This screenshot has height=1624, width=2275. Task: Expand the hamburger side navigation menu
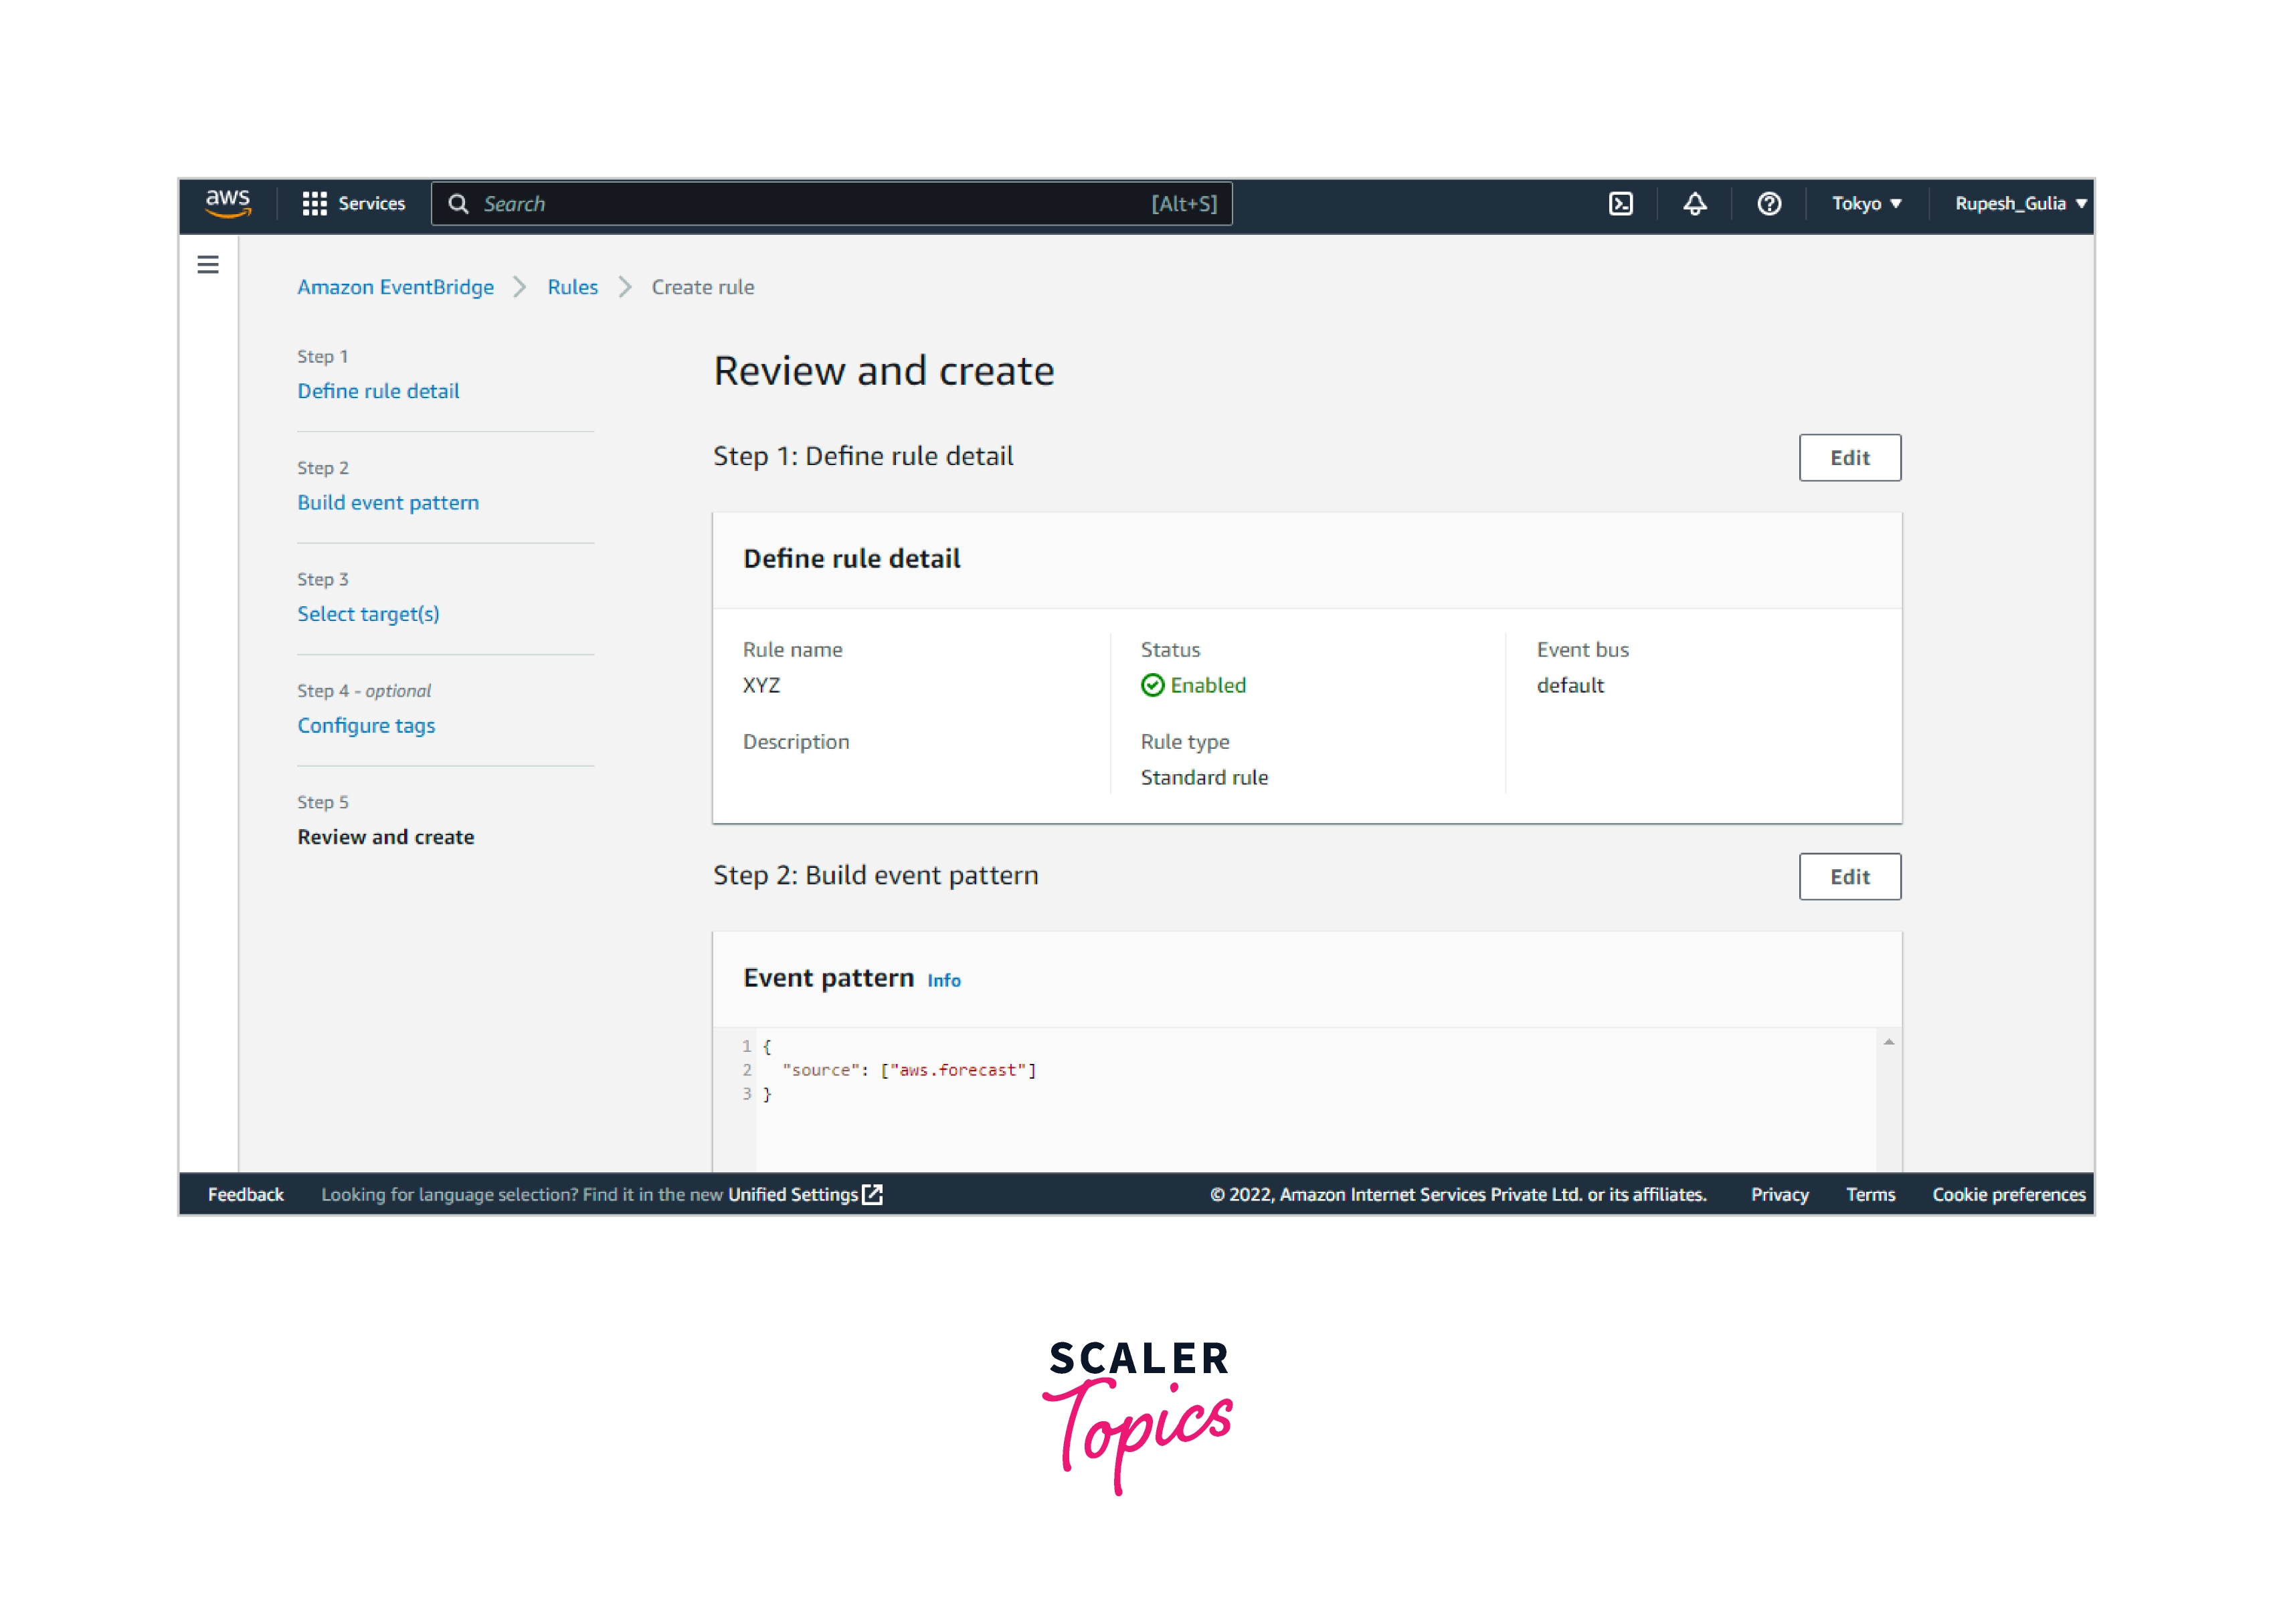pyautogui.click(x=208, y=265)
